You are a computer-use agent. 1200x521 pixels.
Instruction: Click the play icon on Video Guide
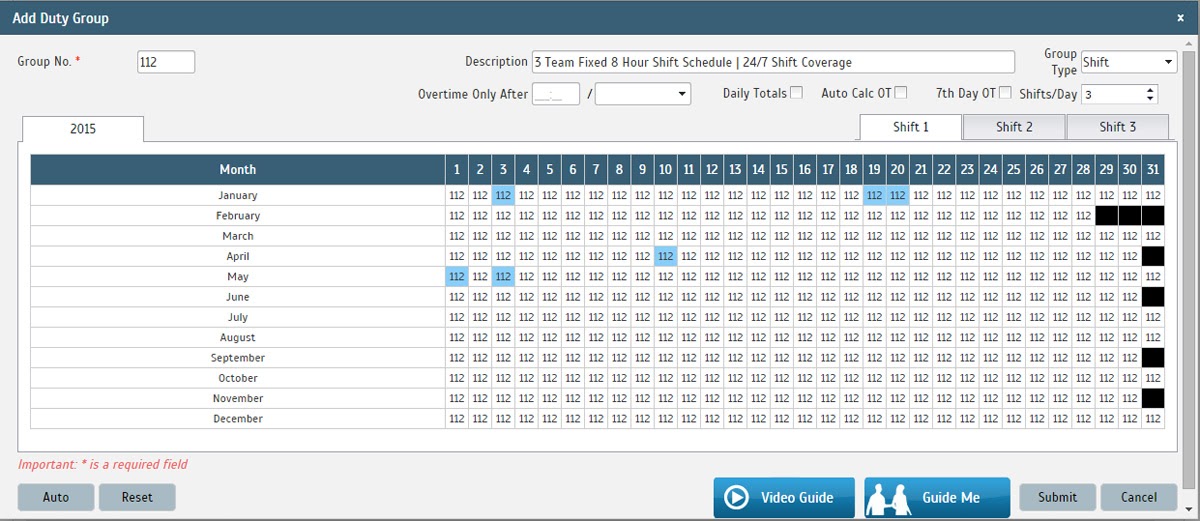(x=737, y=497)
